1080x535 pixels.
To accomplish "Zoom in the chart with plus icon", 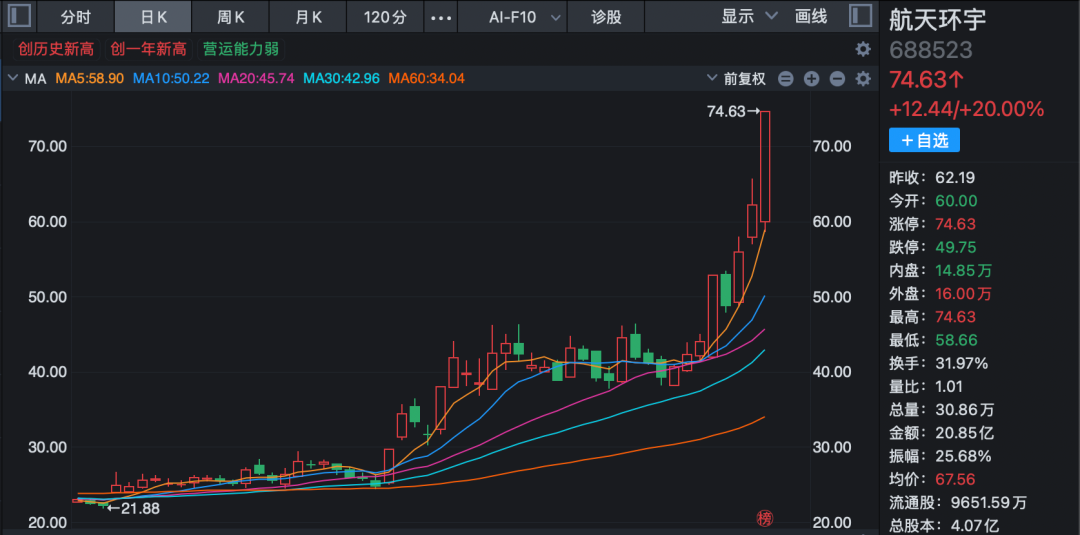I will [x=811, y=79].
